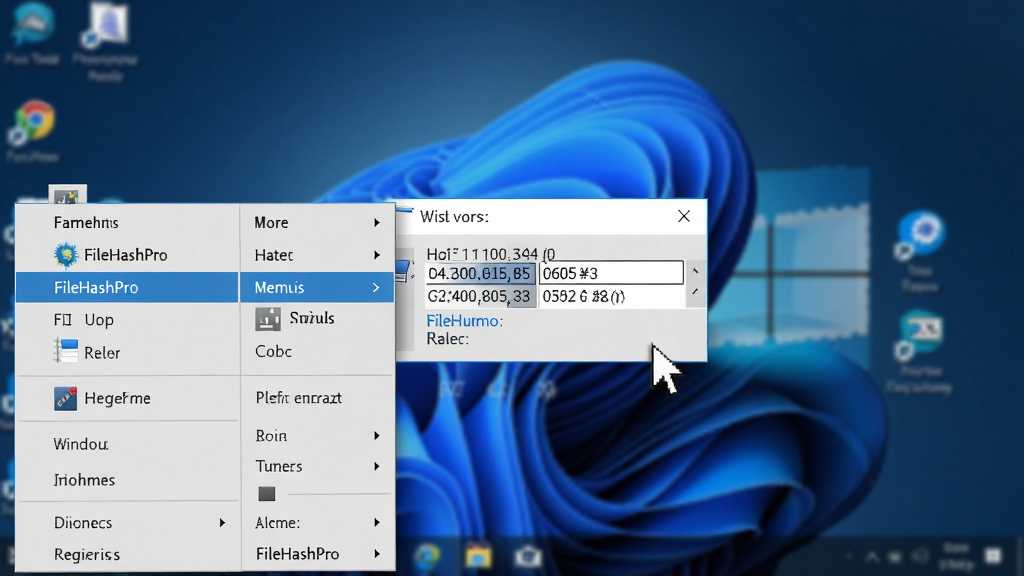Viewport: 1024px width, 576px height.
Task: Expand the More submenu arrow
Action: pyautogui.click(x=377, y=223)
